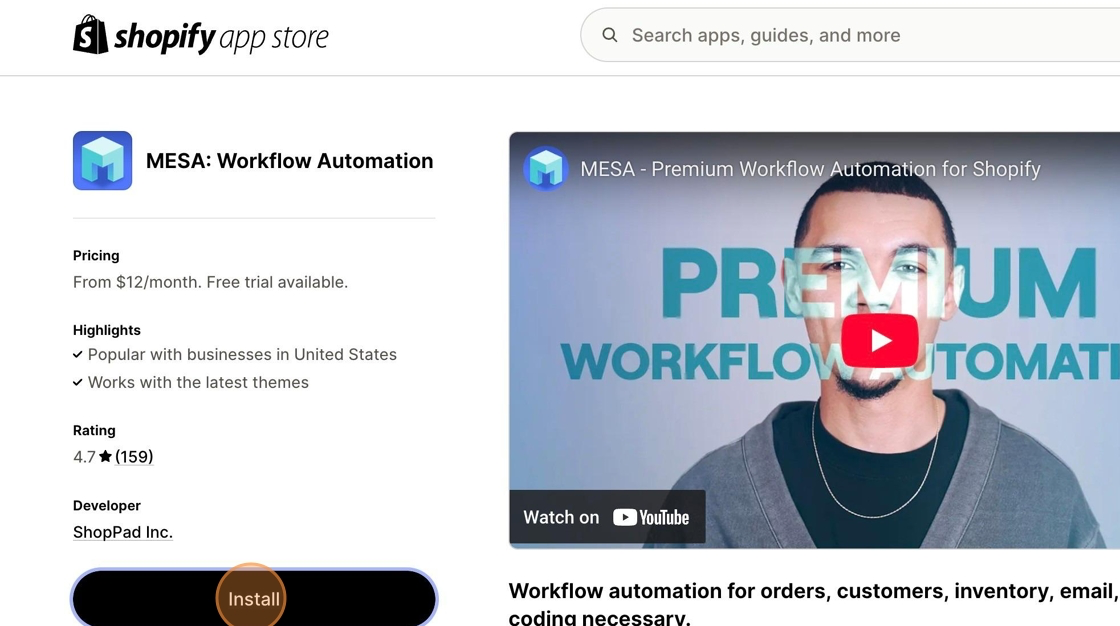Click the star icon next to the 4.7 rating
The height and width of the screenshot is (626, 1120).
pyautogui.click(x=105, y=457)
